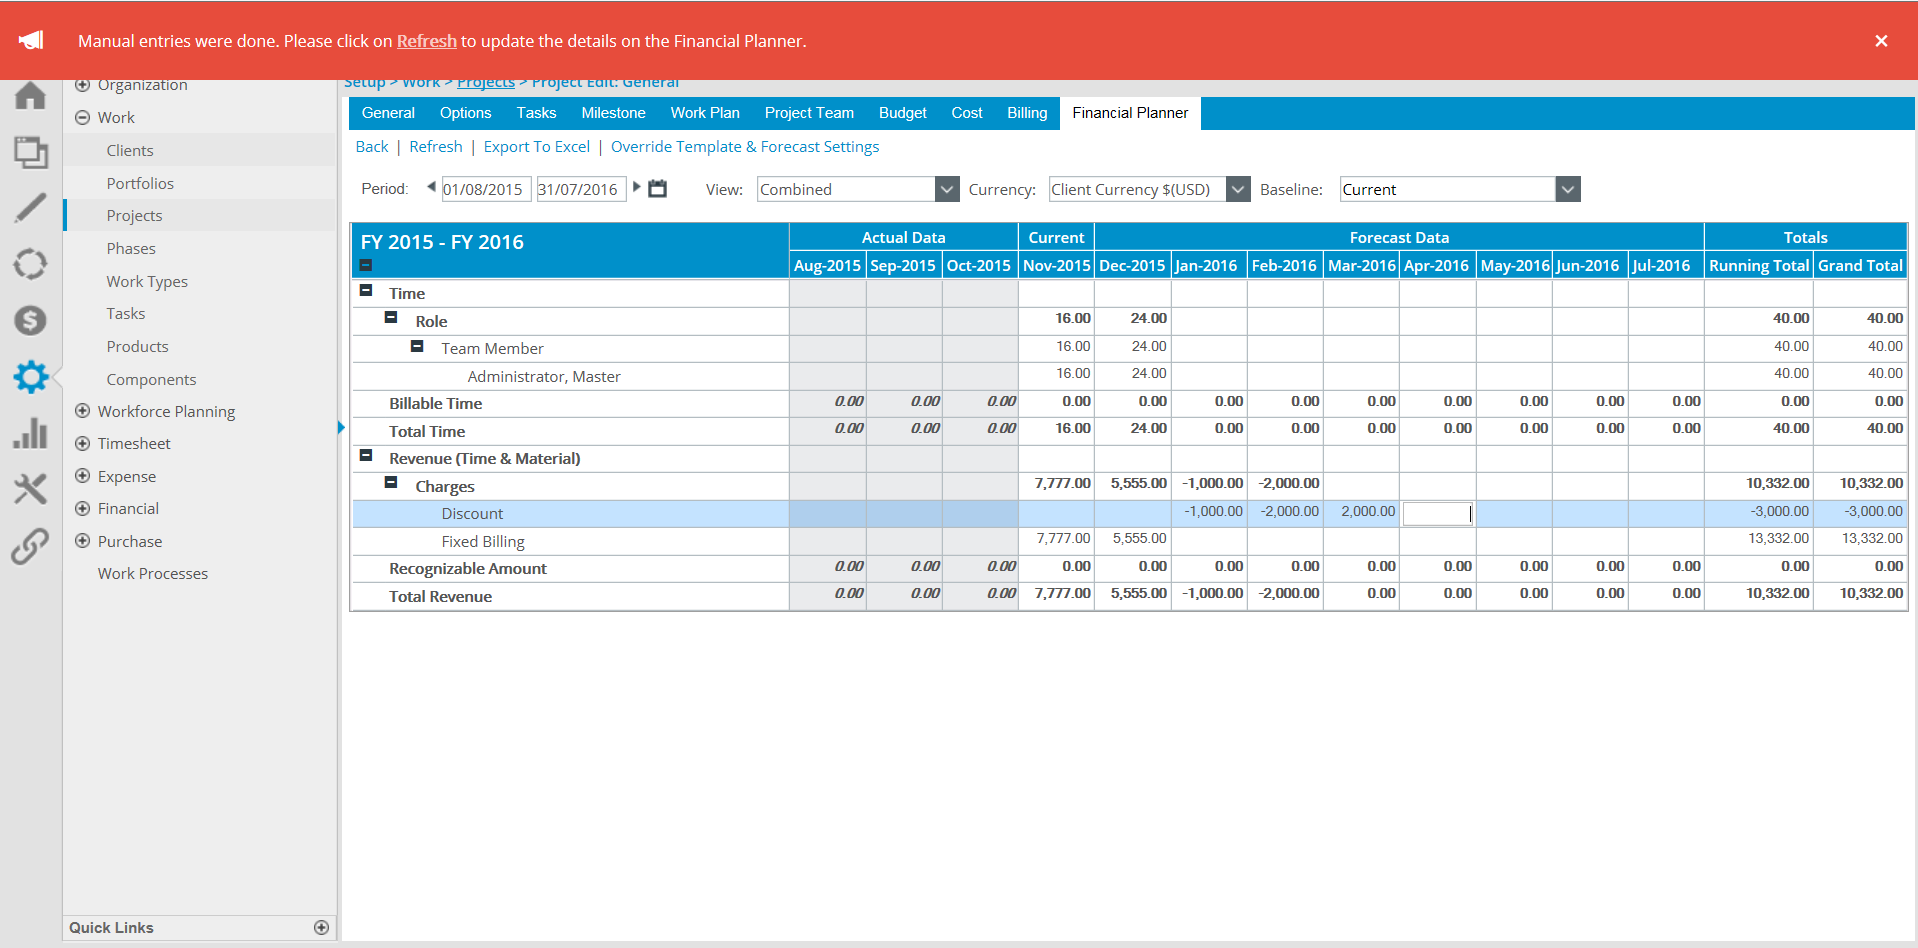Click the wrench tools icon in sidebar

click(x=30, y=489)
